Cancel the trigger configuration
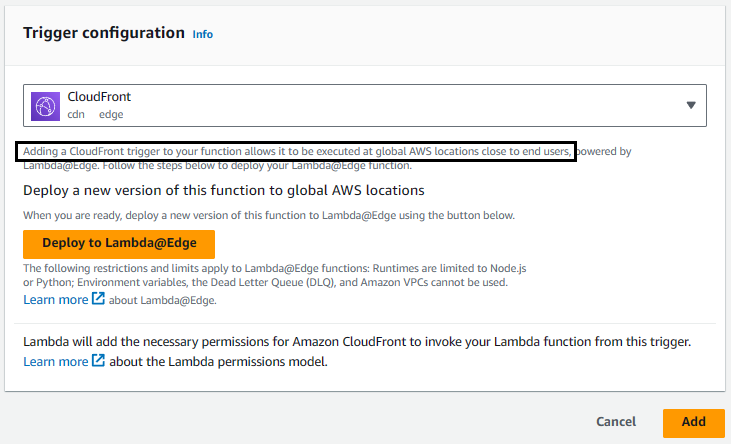731x444 pixels. click(x=616, y=422)
